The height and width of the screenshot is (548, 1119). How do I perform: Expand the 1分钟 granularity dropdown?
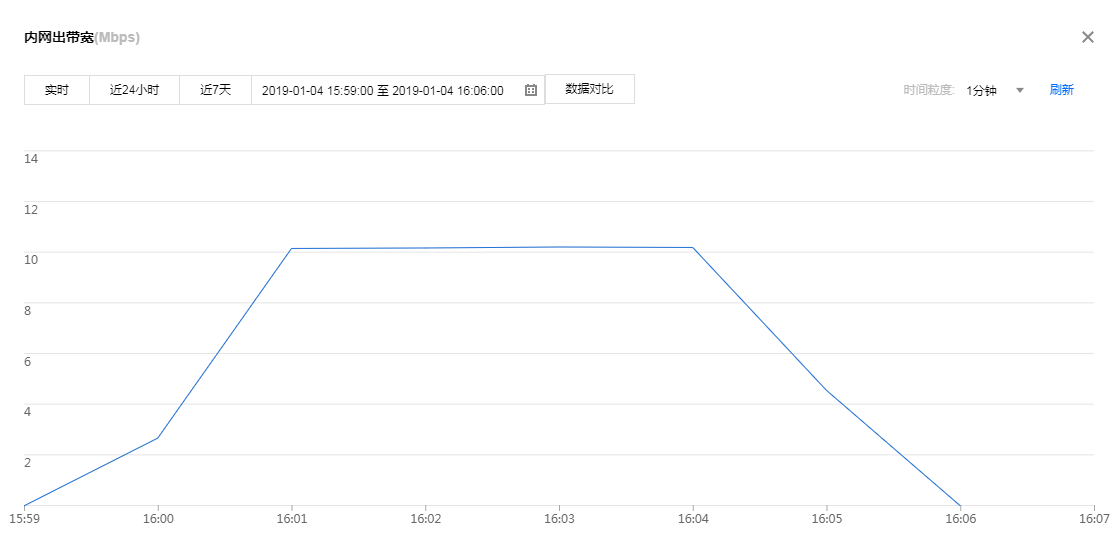(995, 90)
